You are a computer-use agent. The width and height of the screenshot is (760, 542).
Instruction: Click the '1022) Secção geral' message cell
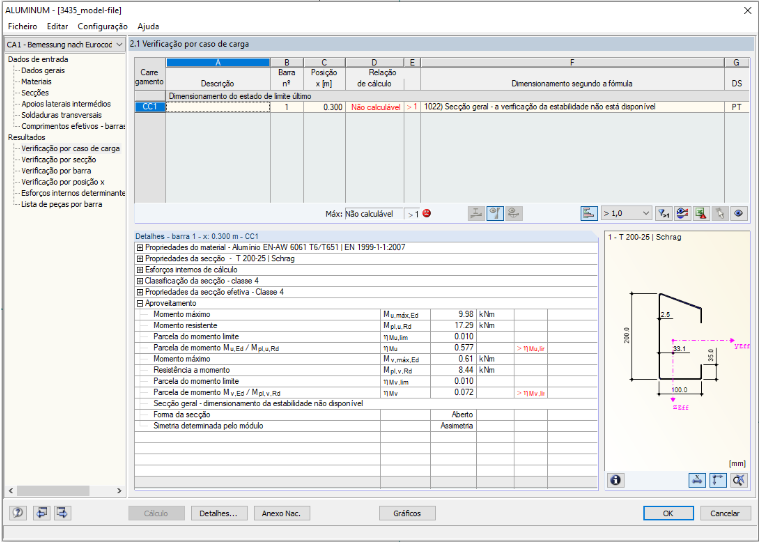(572, 107)
